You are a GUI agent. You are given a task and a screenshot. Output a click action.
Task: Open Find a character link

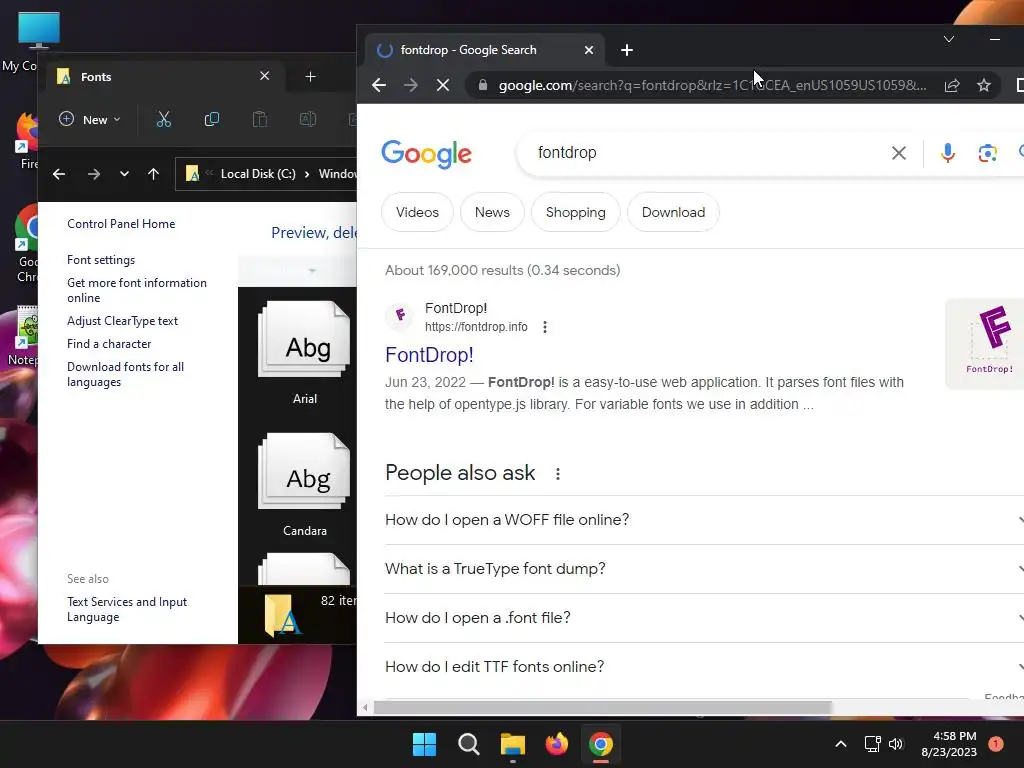(109, 344)
